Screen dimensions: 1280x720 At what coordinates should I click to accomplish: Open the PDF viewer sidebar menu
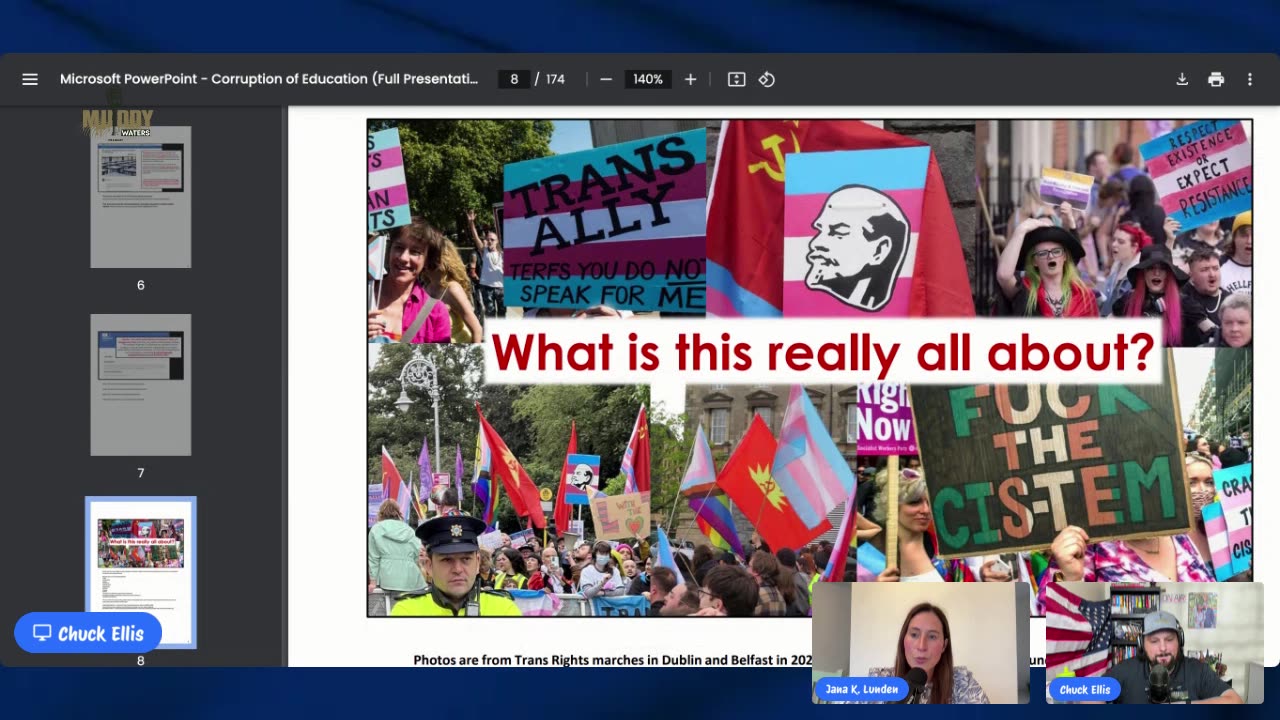(30, 79)
